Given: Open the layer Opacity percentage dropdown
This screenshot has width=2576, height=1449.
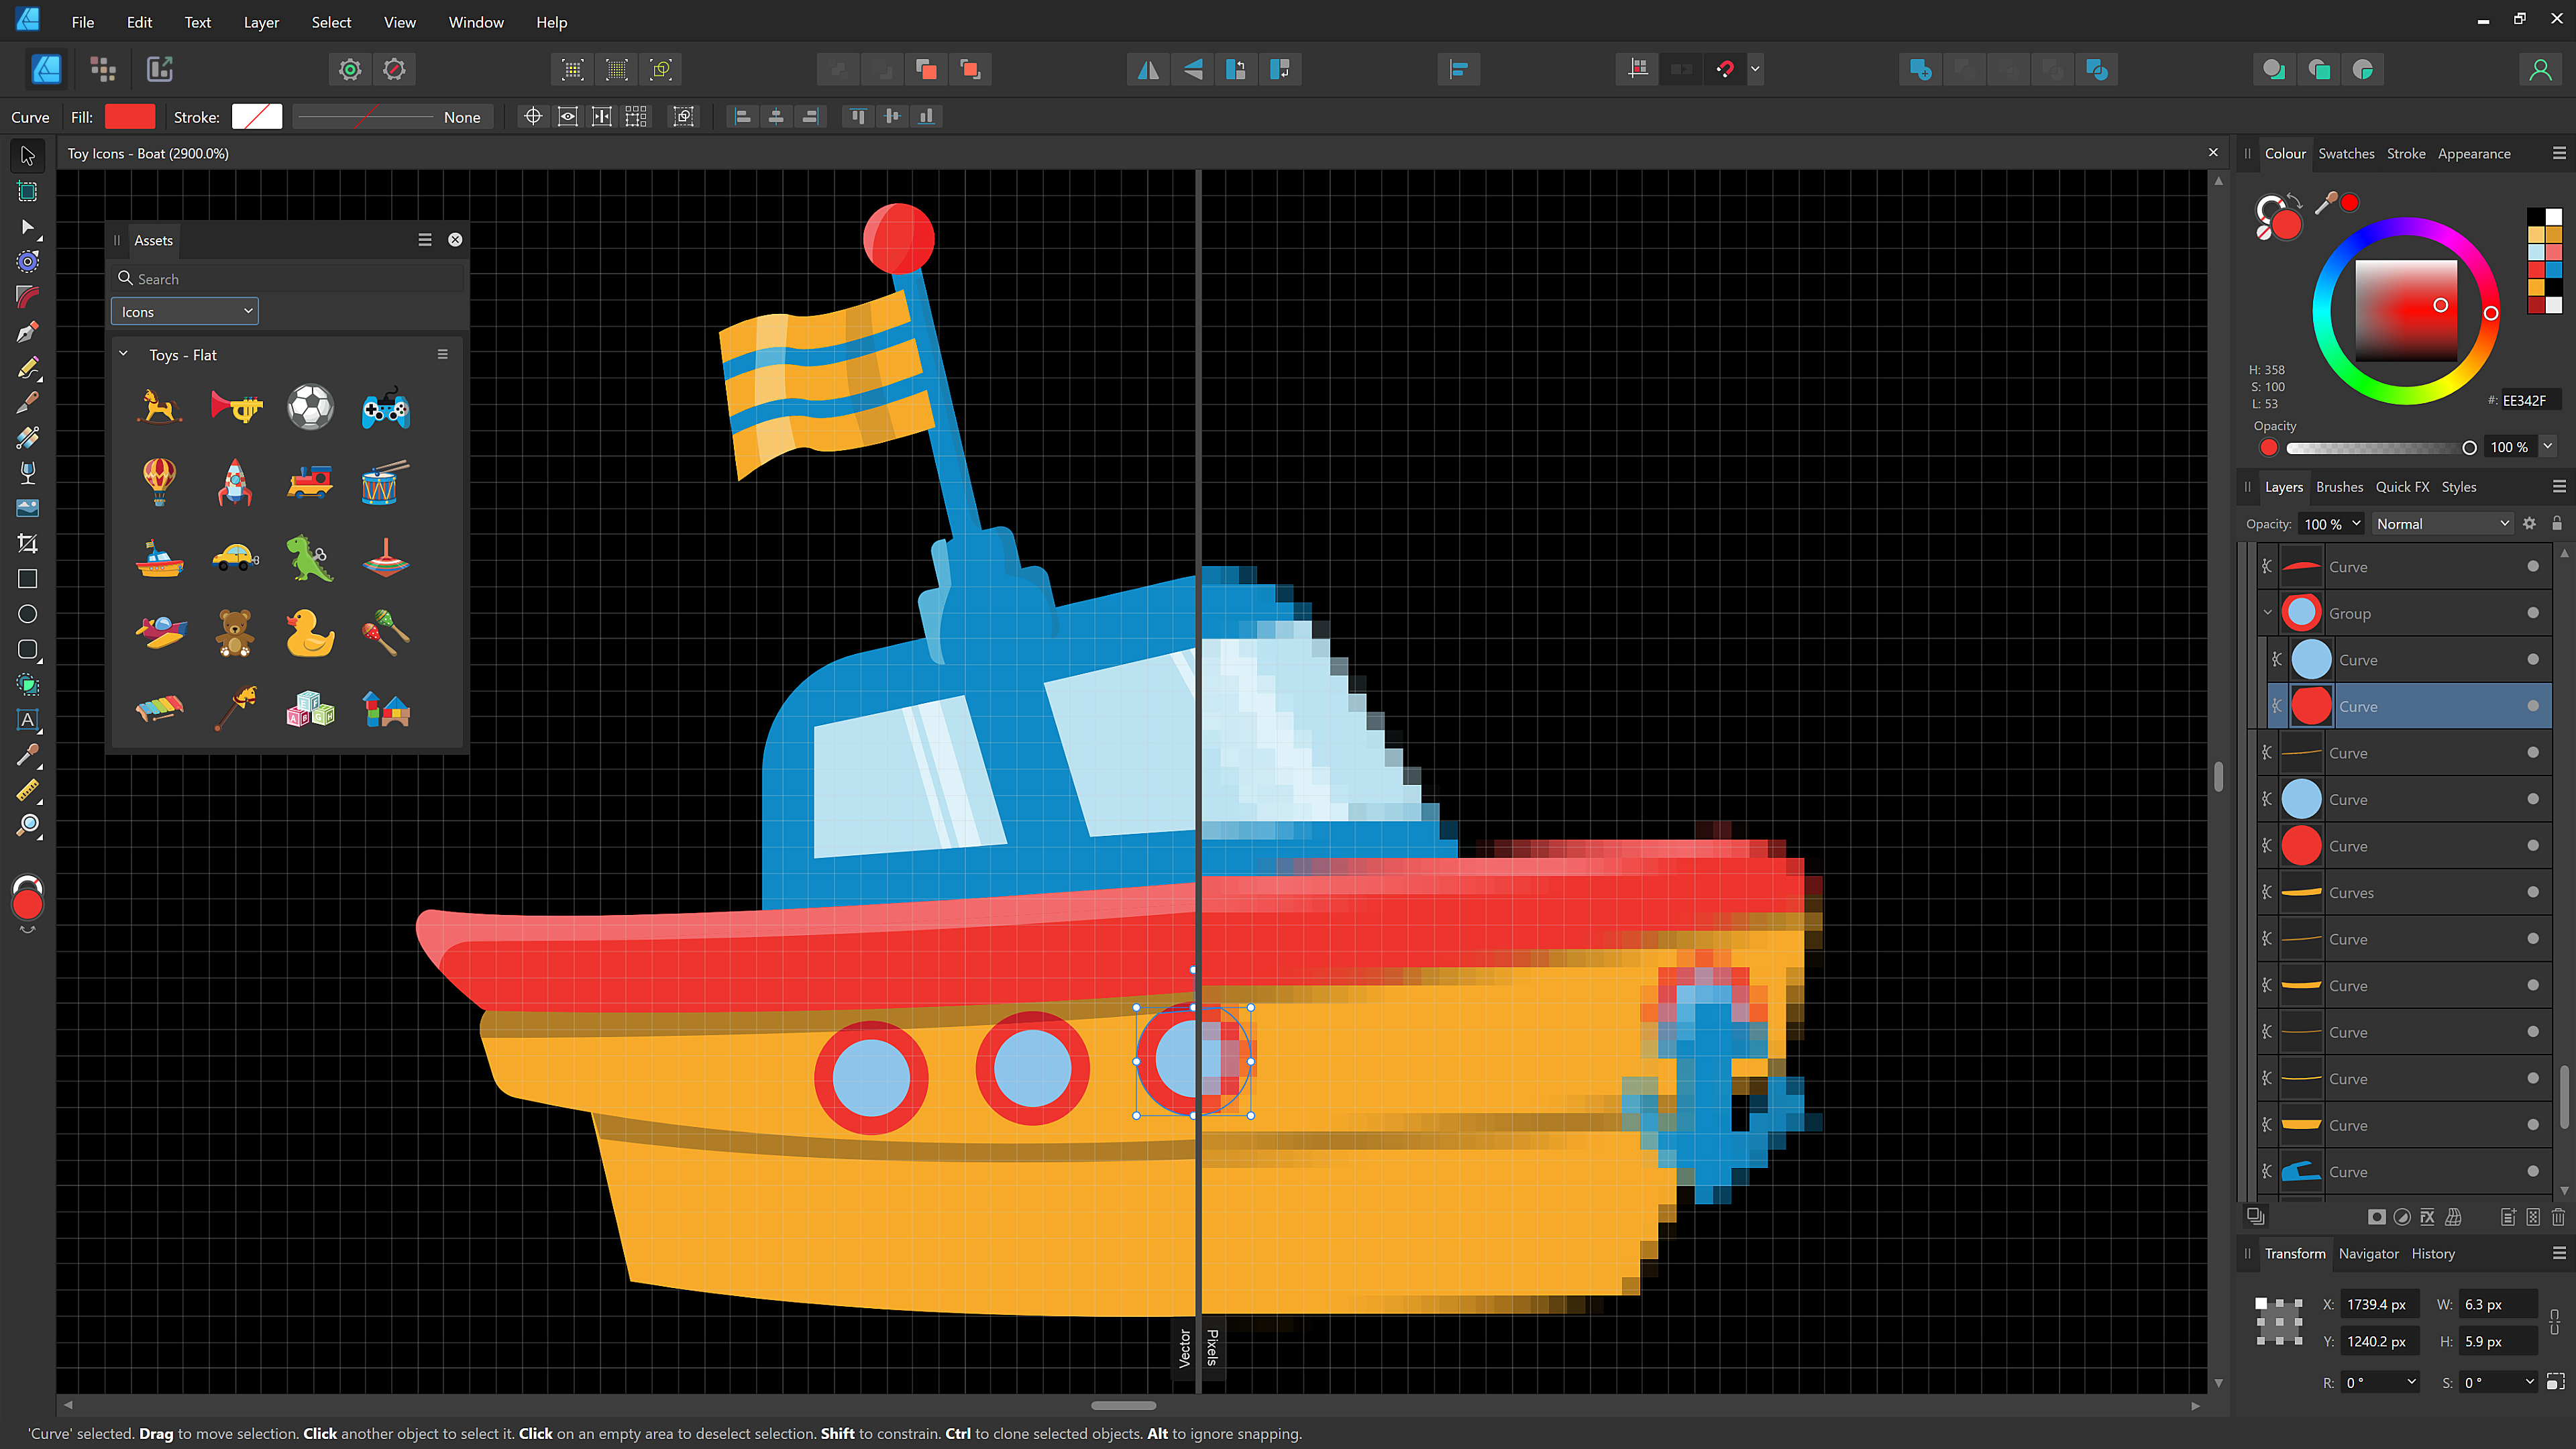Looking at the screenshot, I should tap(2356, 523).
